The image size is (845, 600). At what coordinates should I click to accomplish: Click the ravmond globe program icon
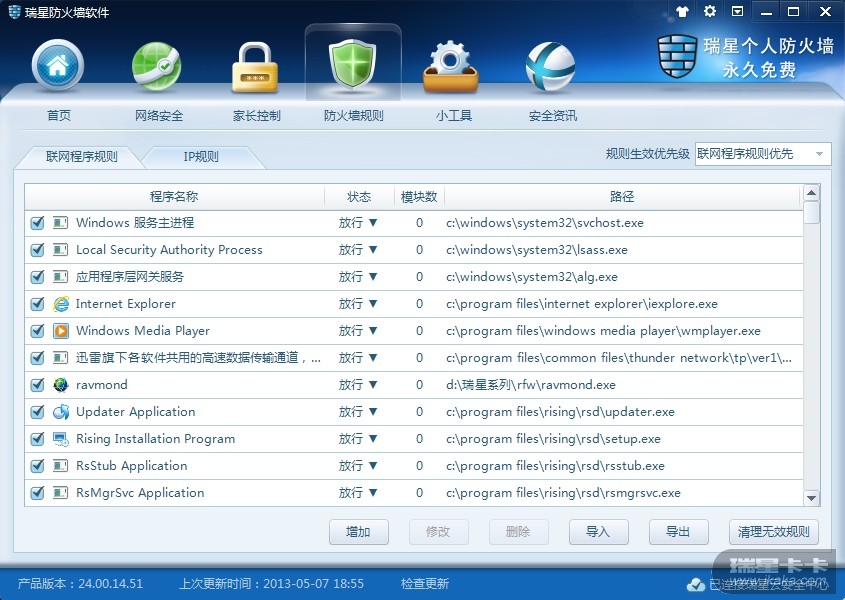coord(61,384)
